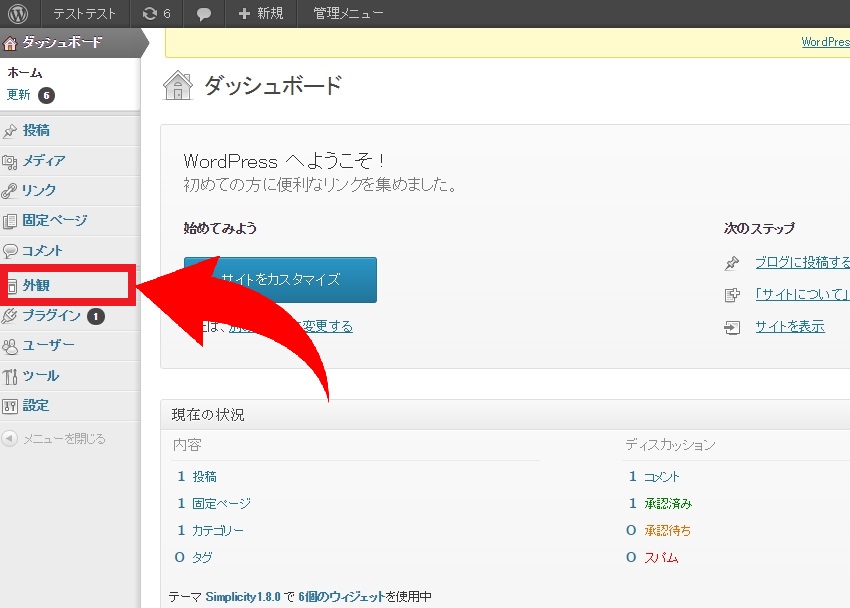Click the WordPress logo in admin bar
This screenshot has width=850, height=608.
tap(18, 14)
